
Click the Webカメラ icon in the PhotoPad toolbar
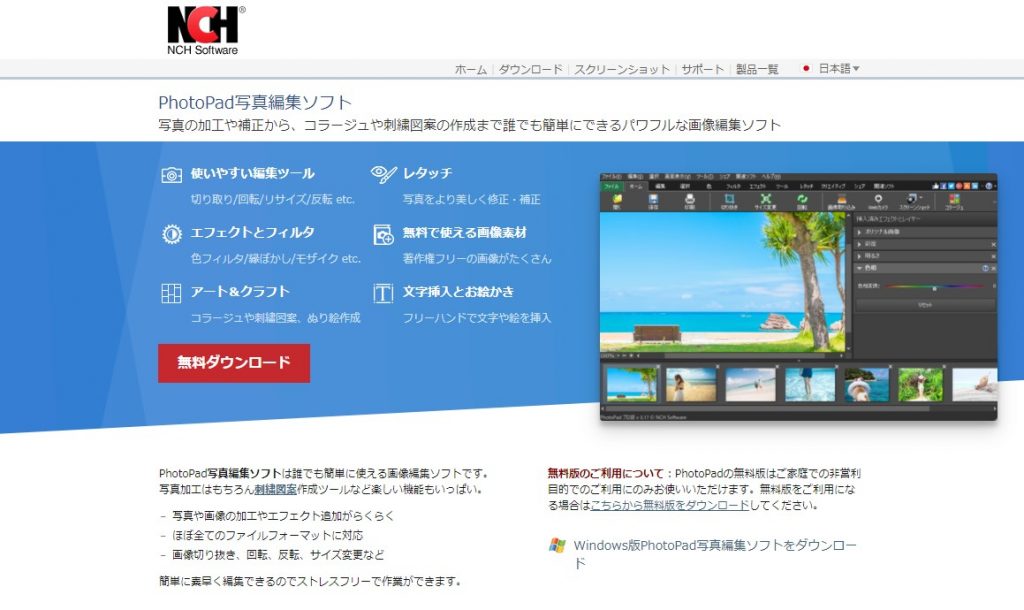[x=878, y=199]
